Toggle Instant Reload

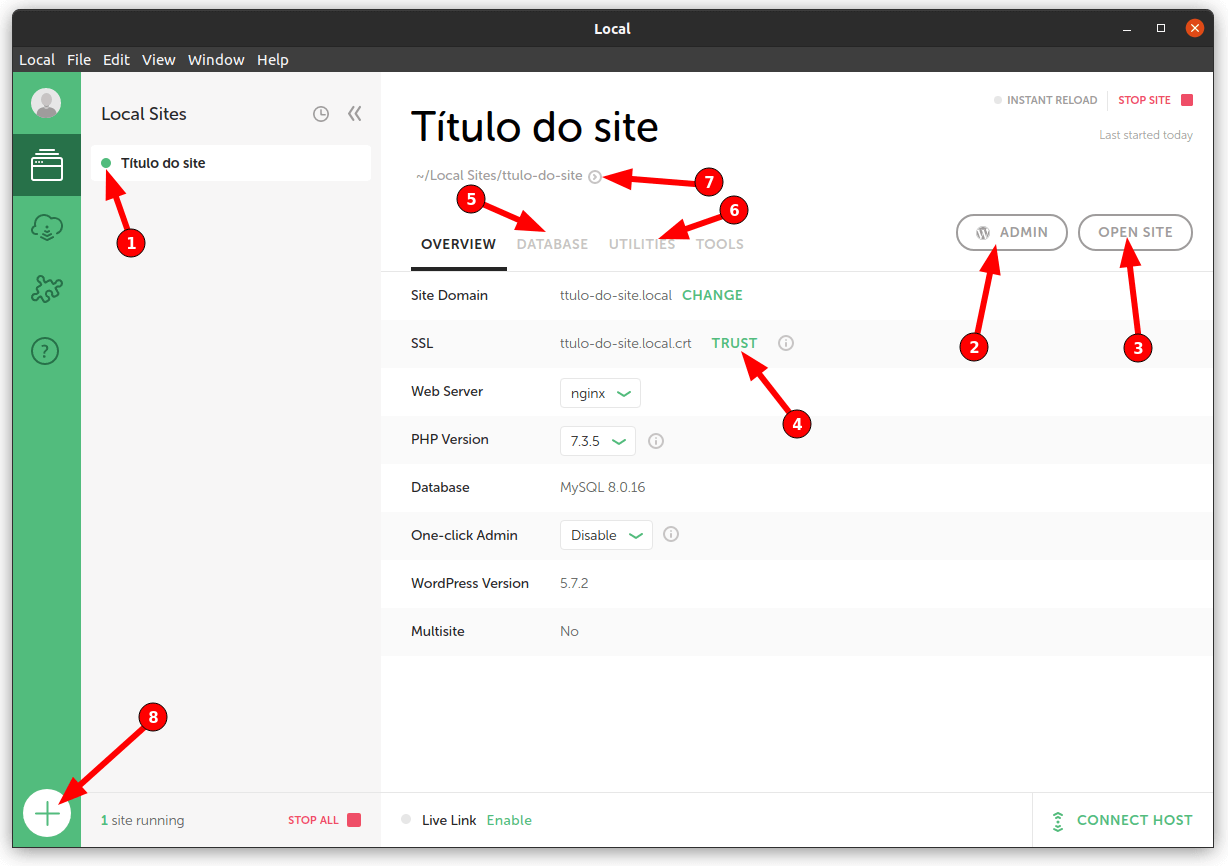click(x=1045, y=100)
